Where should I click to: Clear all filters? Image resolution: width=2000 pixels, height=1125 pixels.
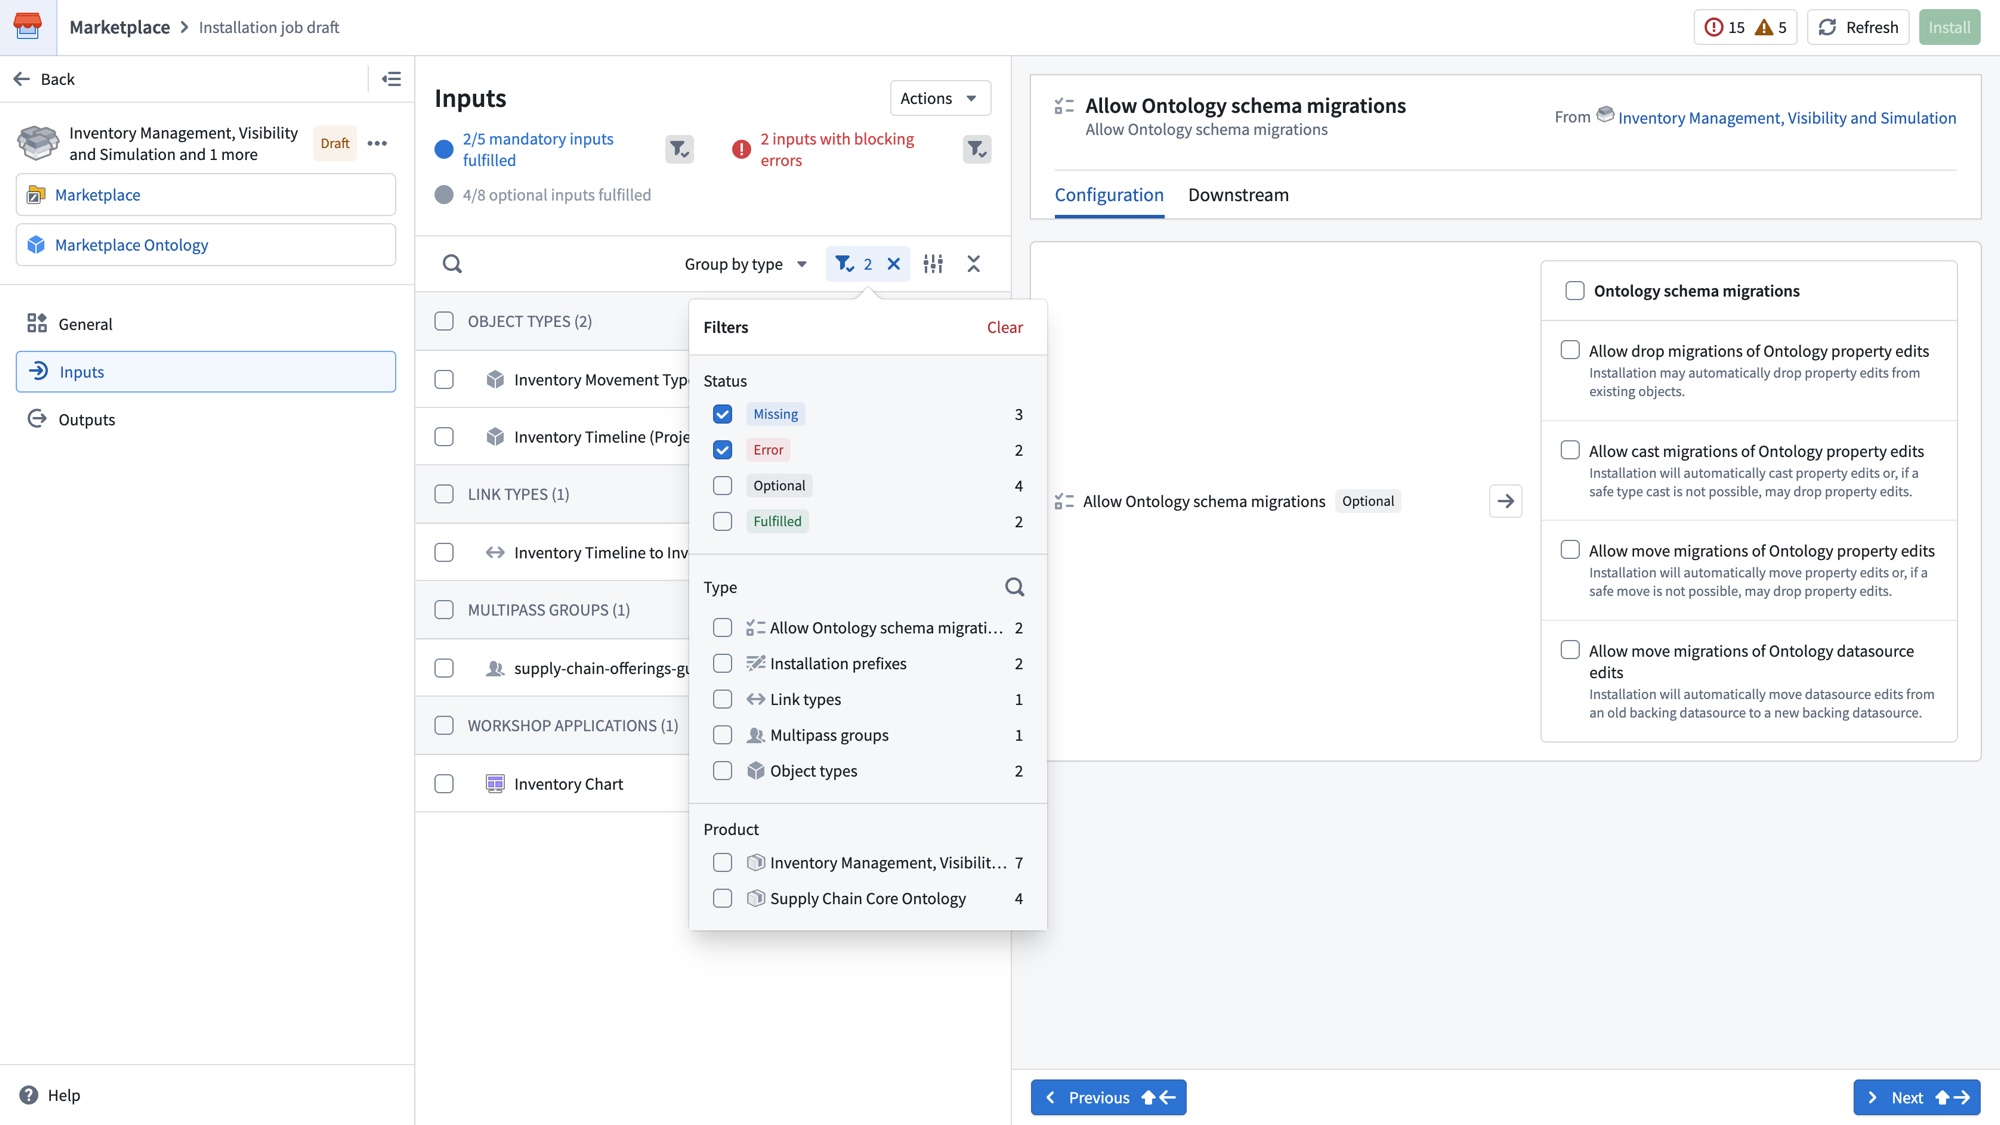point(1004,327)
